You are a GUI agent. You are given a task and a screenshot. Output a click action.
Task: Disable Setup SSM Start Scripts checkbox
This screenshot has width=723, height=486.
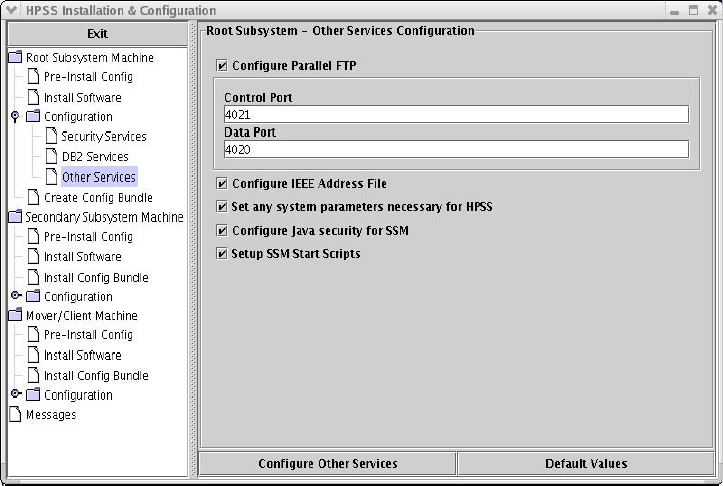(222, 254)
